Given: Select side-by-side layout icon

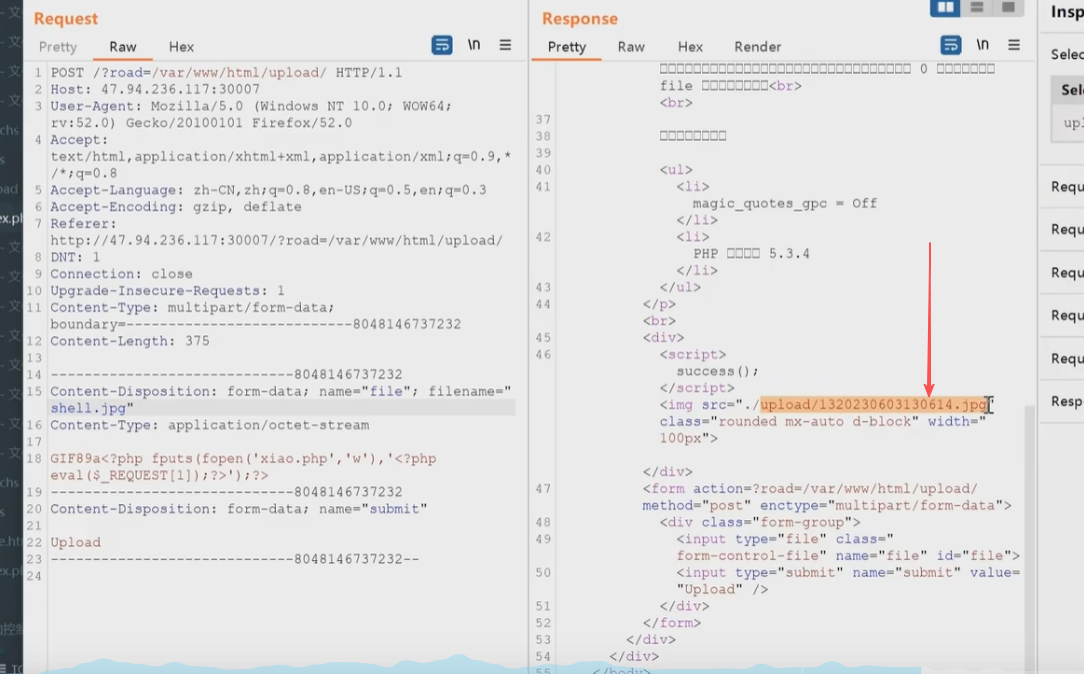Looking at the screenshot, I should click(x=945, y=8).
